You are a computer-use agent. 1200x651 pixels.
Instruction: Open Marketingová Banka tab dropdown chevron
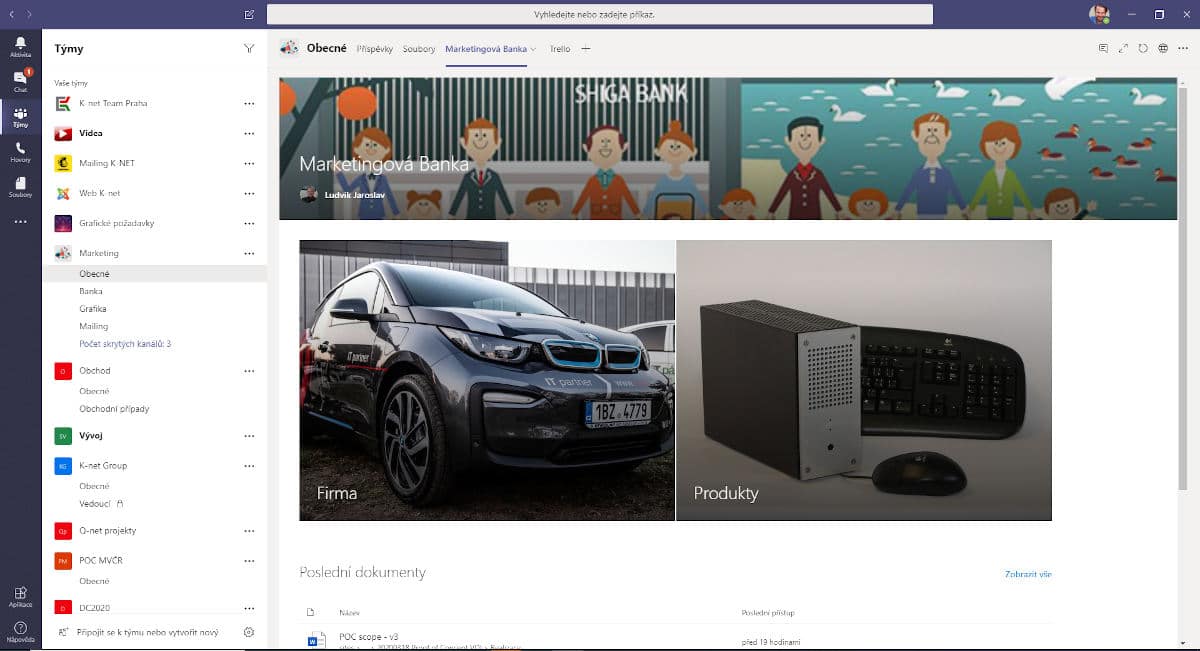(533, 49)
